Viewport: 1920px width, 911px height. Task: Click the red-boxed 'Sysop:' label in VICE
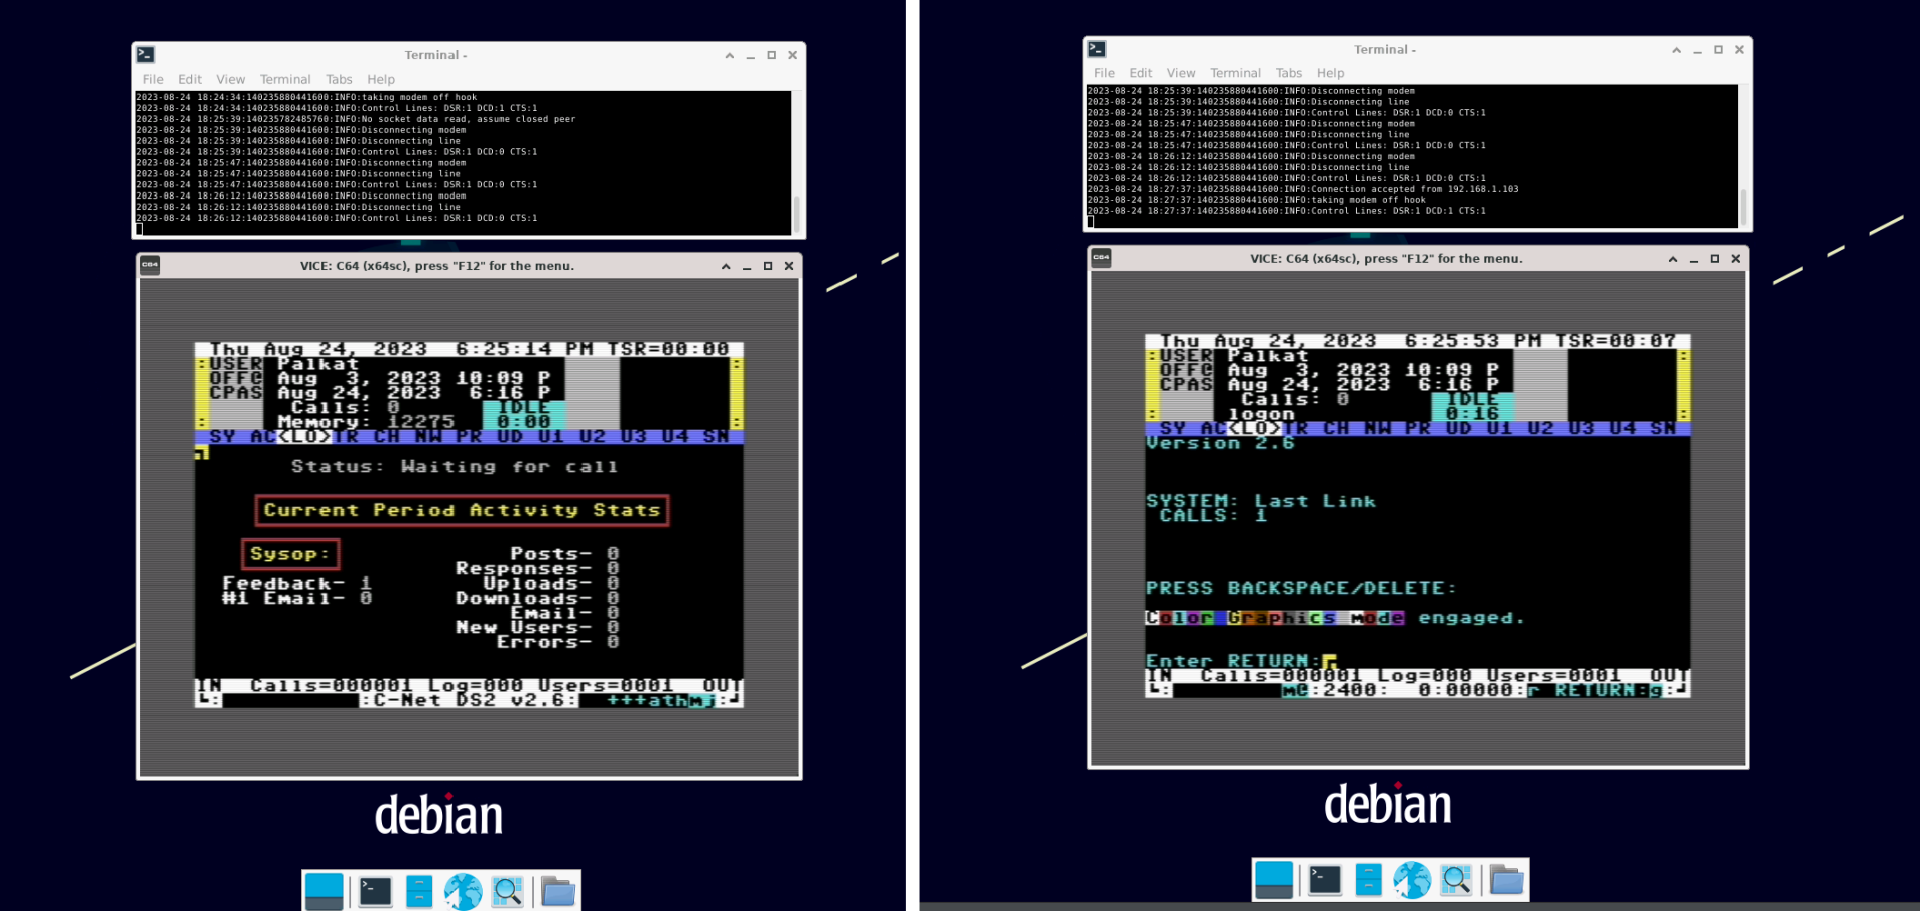(x=290, y=554)
